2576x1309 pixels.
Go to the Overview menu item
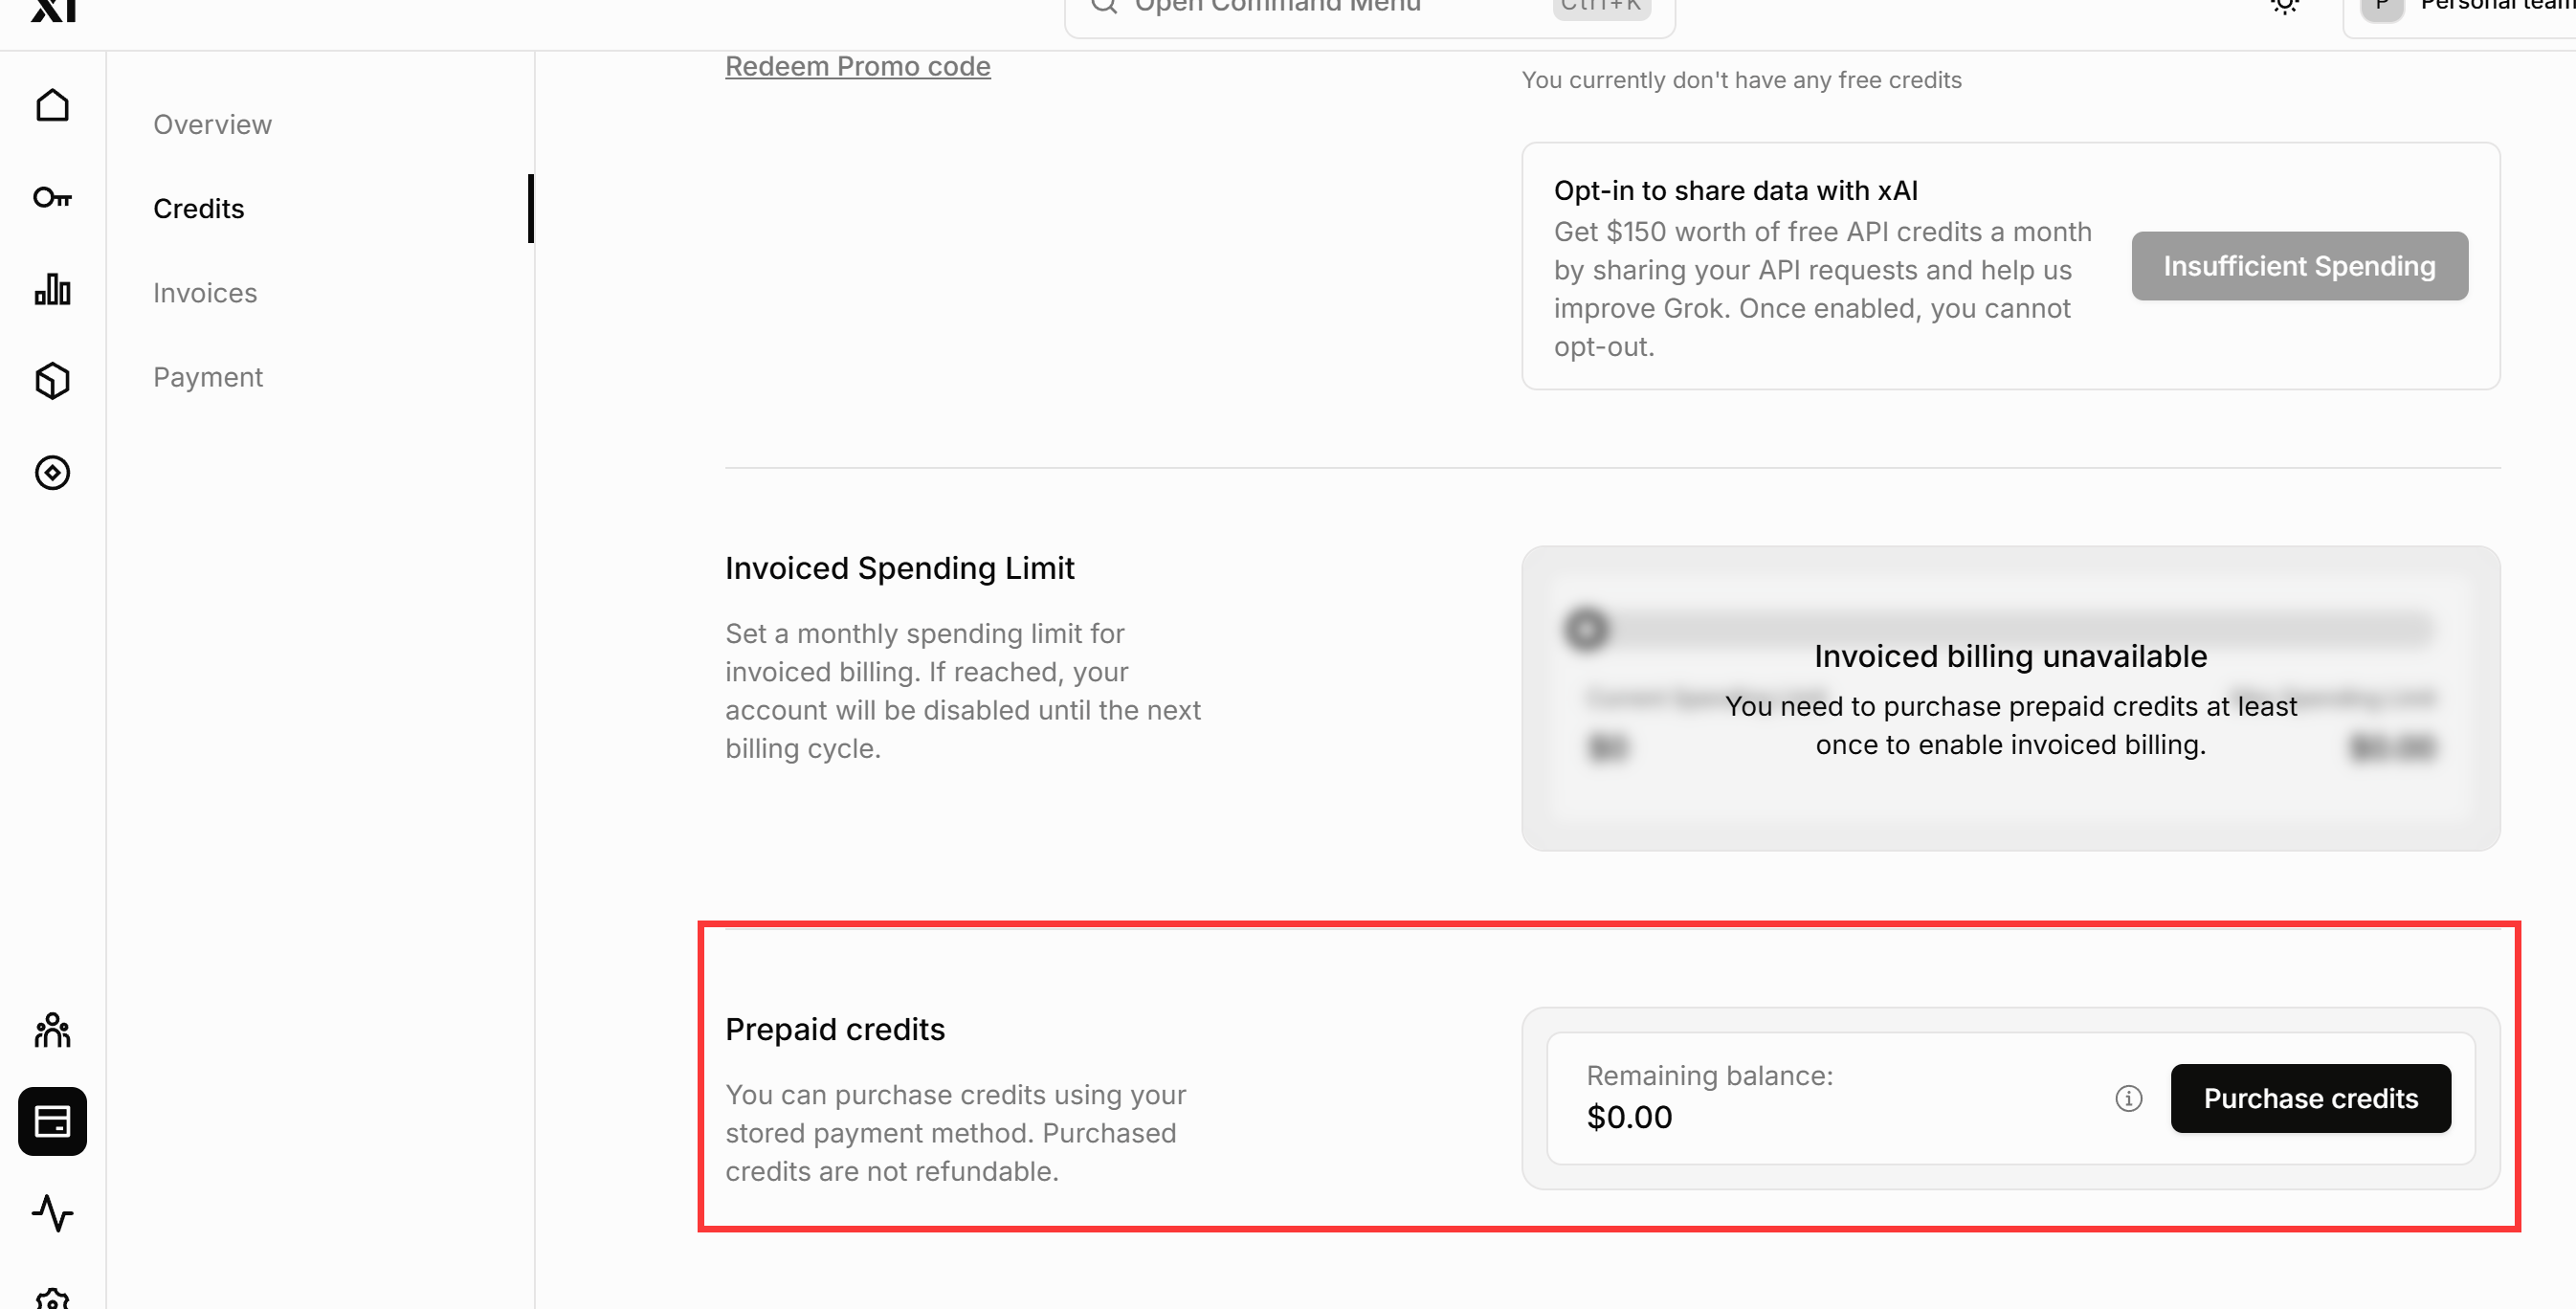click(212, 124)
